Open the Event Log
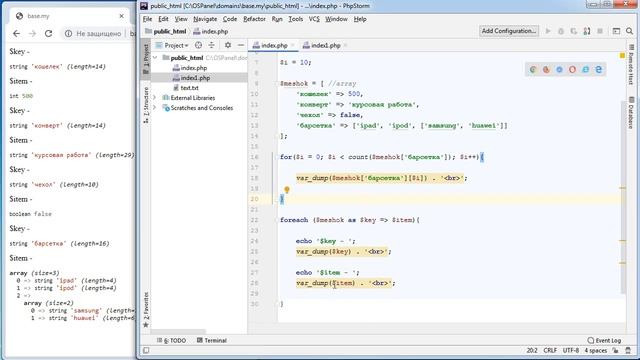This screenshot has width=640, height=360. [604, 340]
